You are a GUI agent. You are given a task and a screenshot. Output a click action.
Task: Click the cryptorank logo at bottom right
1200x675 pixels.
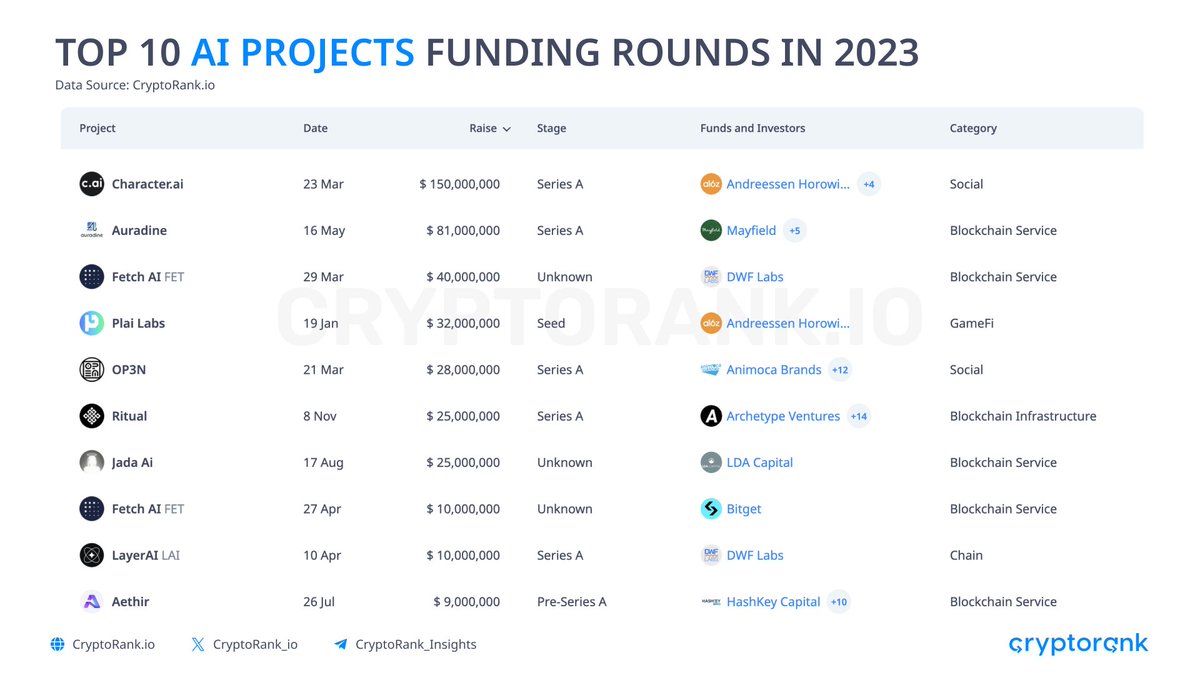coord(1078,644)
